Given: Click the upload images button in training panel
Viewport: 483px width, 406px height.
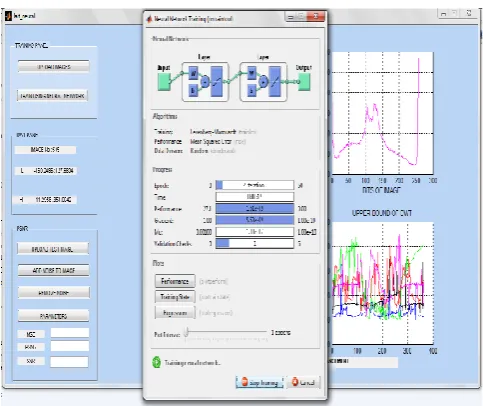Looking at the screenshot, I should point(54,67).
